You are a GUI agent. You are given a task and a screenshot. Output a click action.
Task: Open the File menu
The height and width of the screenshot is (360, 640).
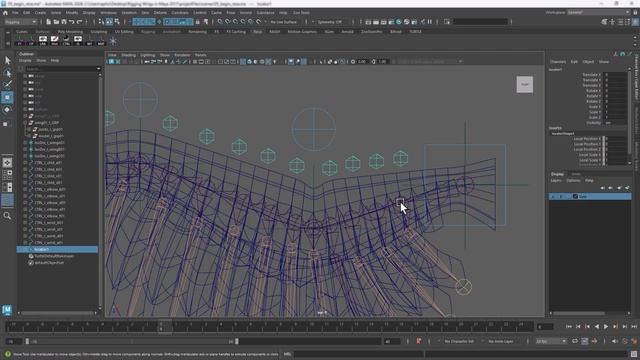tap(15, 13)
